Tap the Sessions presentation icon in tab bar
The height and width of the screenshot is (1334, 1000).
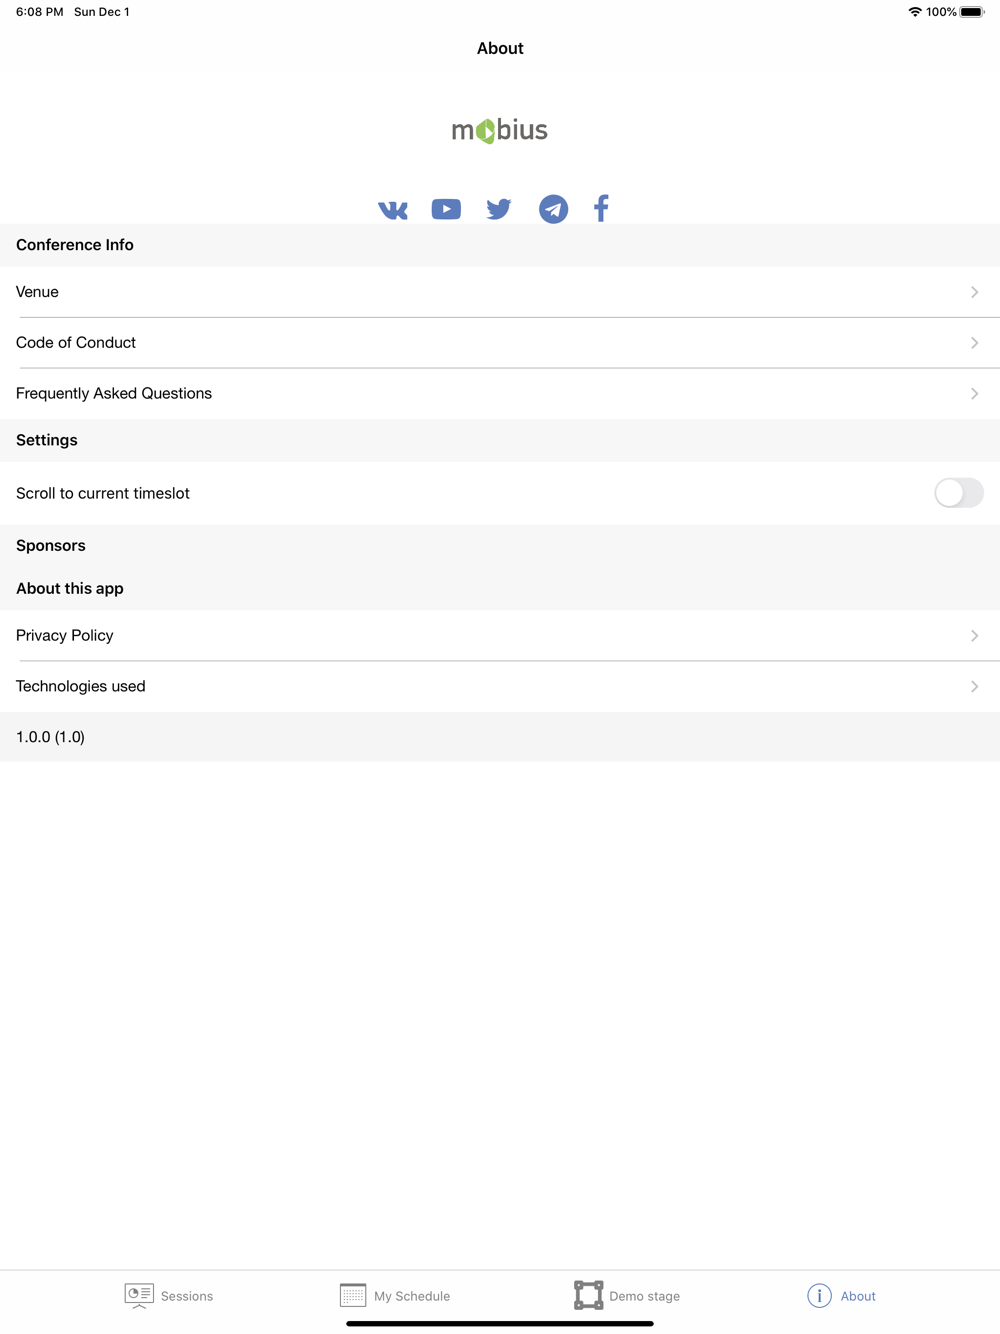[x=139, y=1296]
